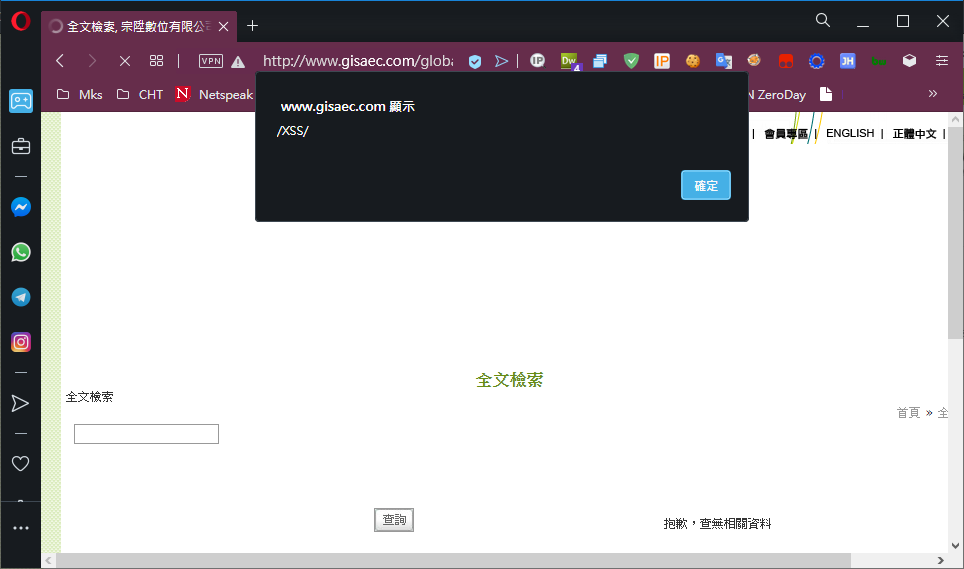Open Facebook Messenger in sidebar
Screen dimensions: 964x569
point(21,207)
